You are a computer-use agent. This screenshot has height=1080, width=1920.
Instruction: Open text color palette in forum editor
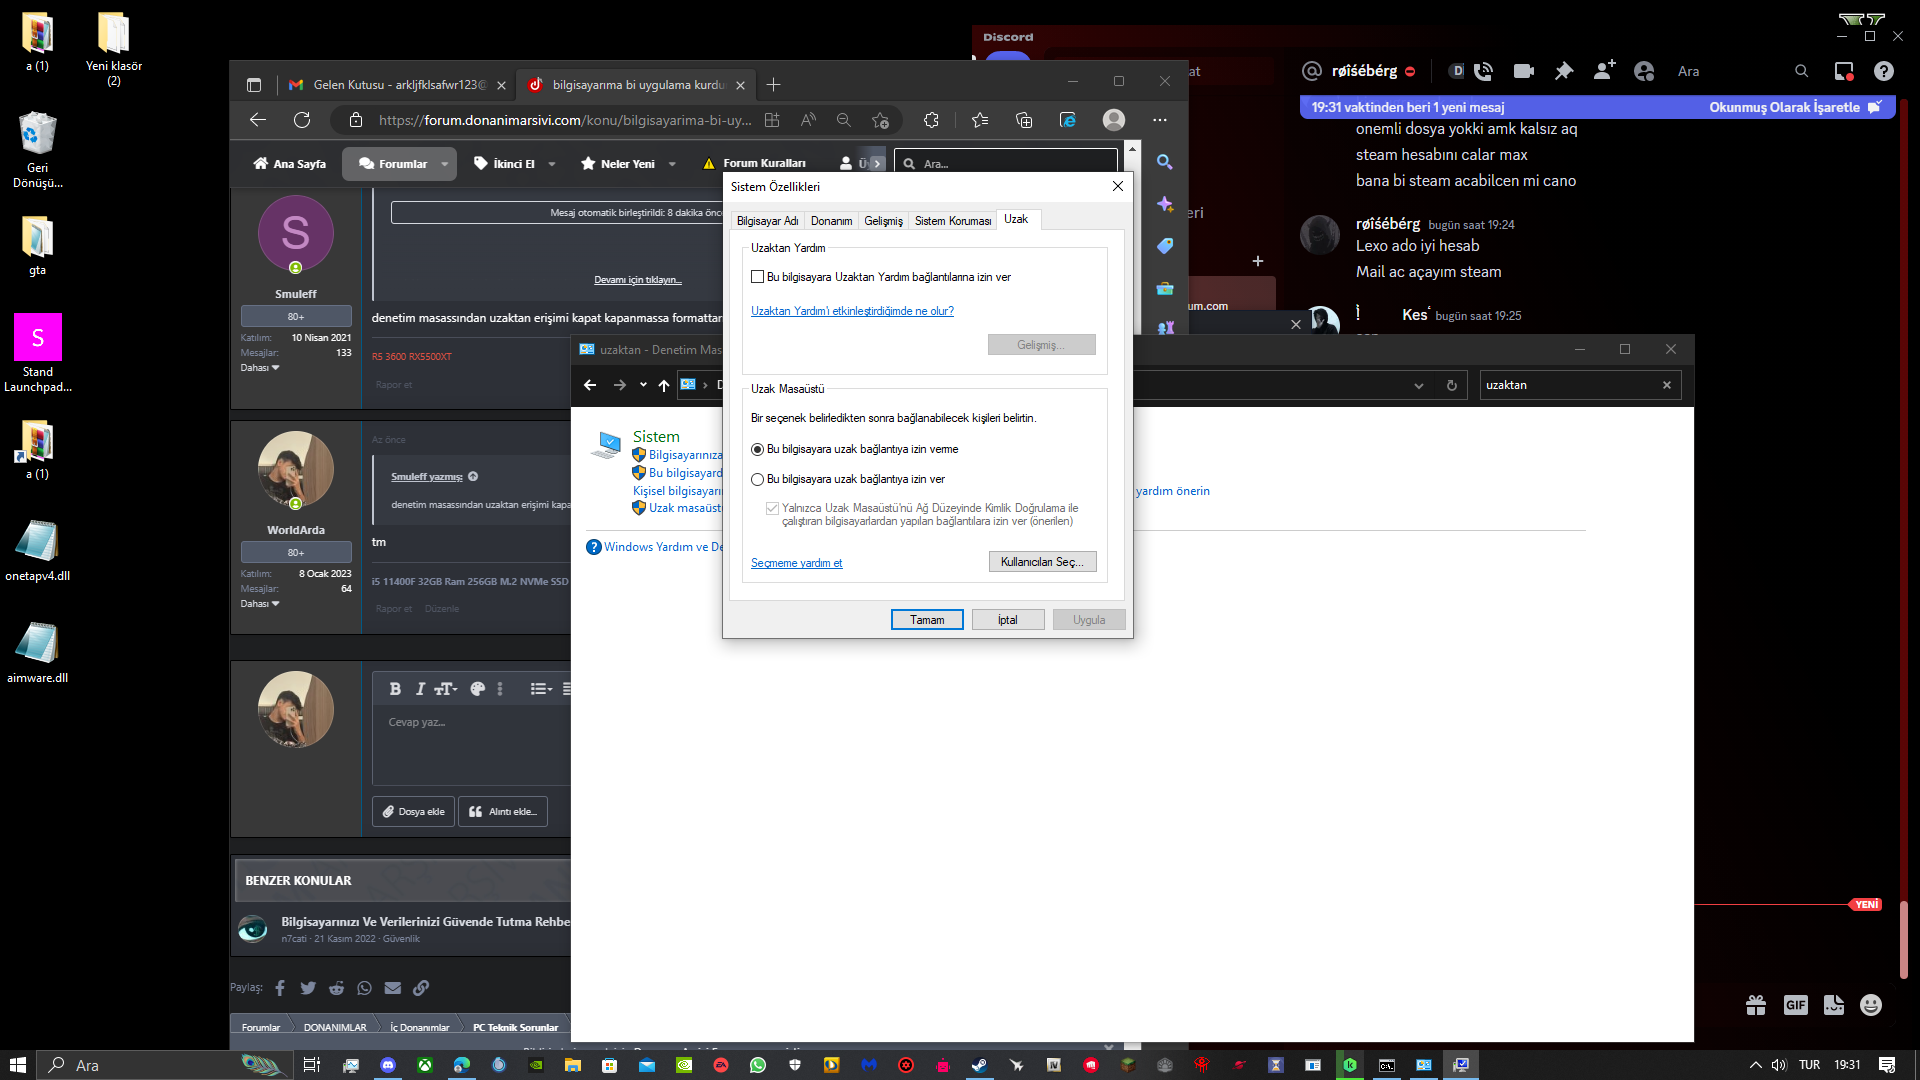point(477,689)
